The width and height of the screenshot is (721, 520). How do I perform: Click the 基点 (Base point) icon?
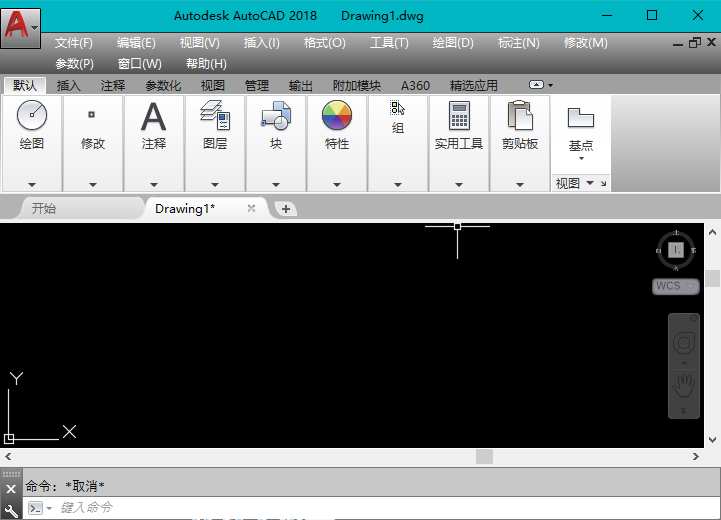point(581,118)
